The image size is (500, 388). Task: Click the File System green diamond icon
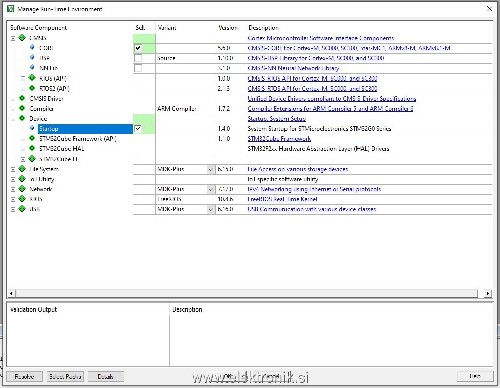click(x=22, y=169)
